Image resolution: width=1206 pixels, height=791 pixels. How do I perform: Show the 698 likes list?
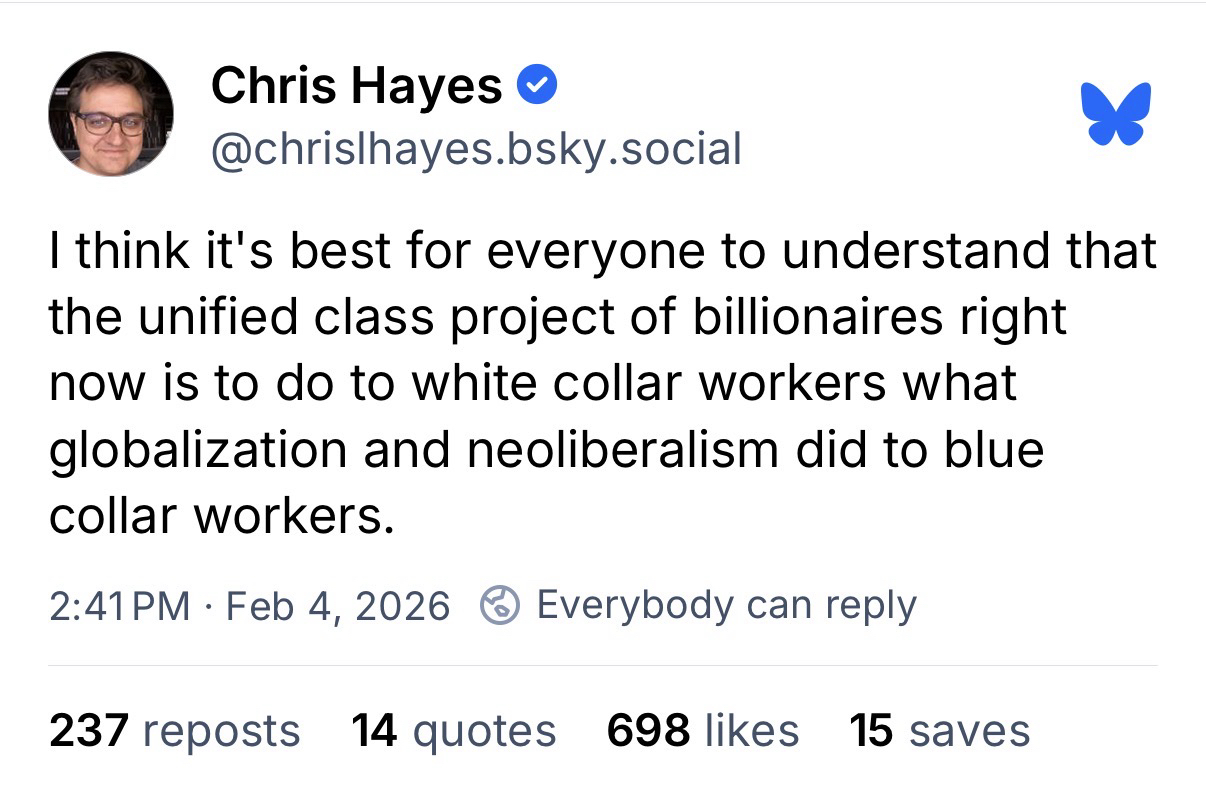coord(703,731)
